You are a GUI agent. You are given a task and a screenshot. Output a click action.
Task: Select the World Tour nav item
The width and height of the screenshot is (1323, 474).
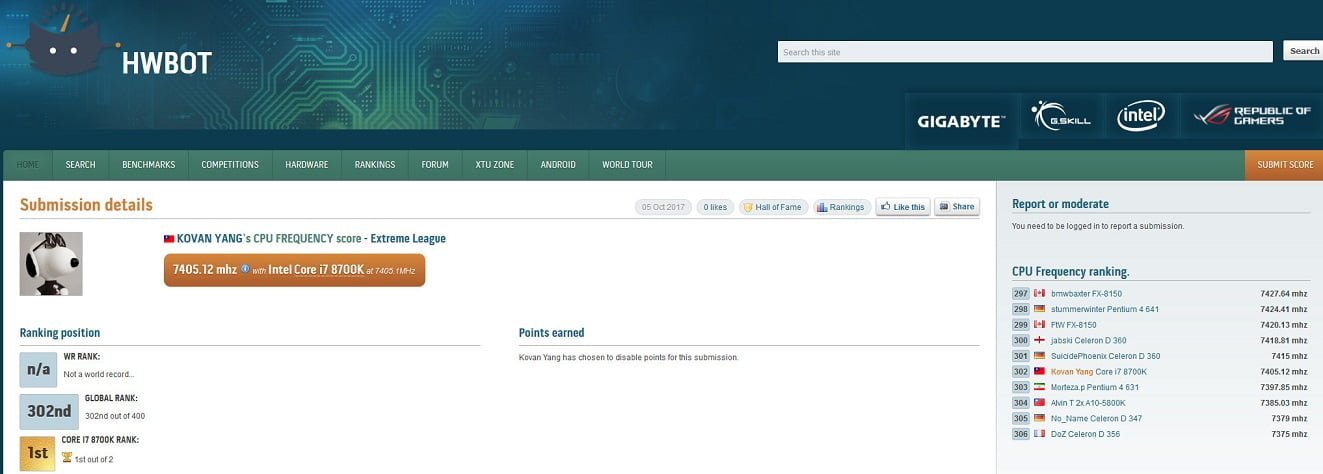pyautogui.click(x=627, y=165)
